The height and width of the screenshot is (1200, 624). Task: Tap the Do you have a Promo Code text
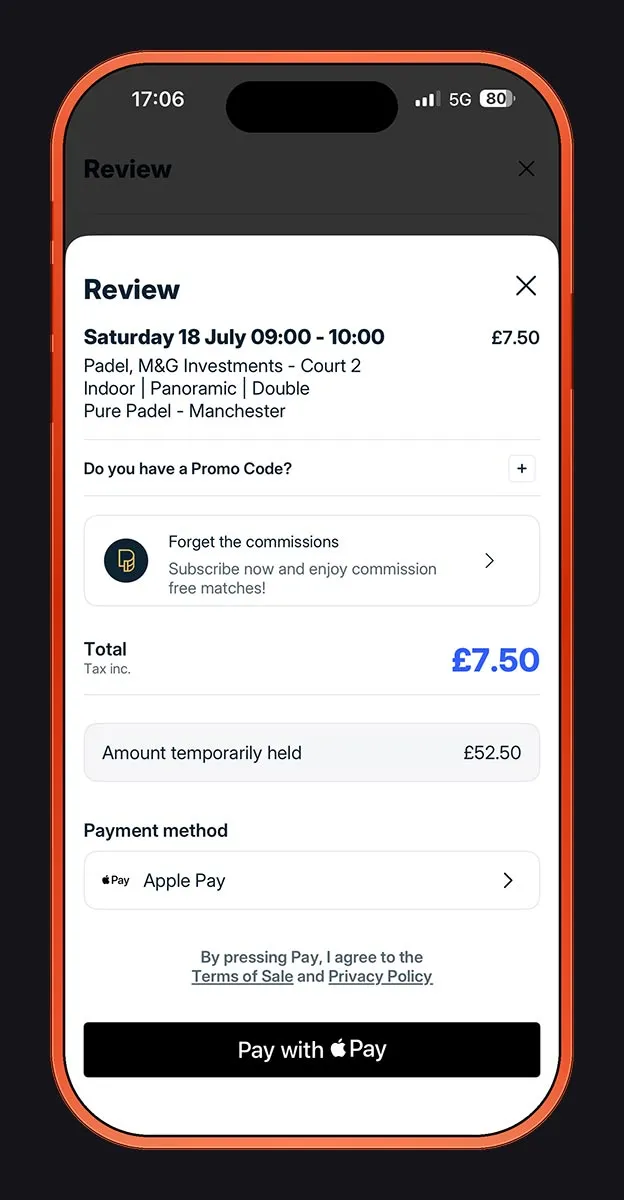(188, 469)
